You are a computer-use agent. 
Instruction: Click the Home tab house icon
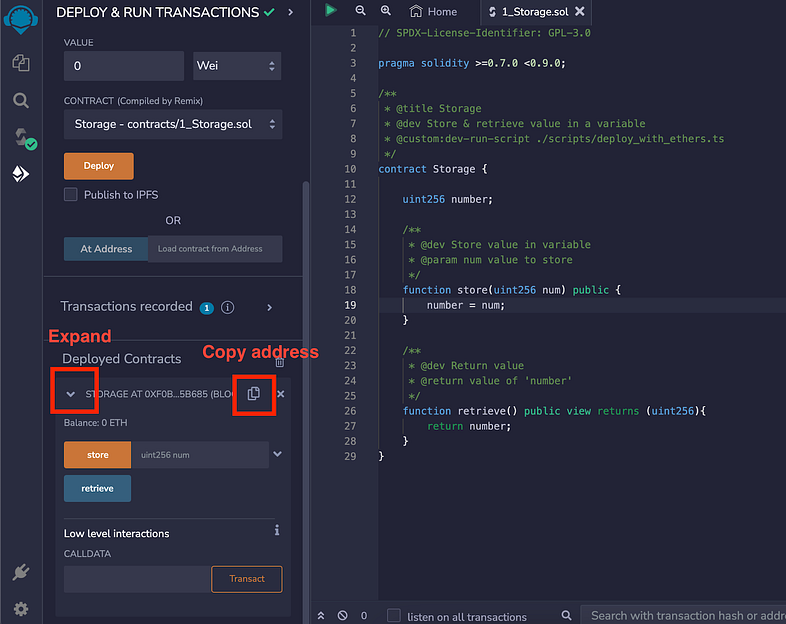point(416,11)
